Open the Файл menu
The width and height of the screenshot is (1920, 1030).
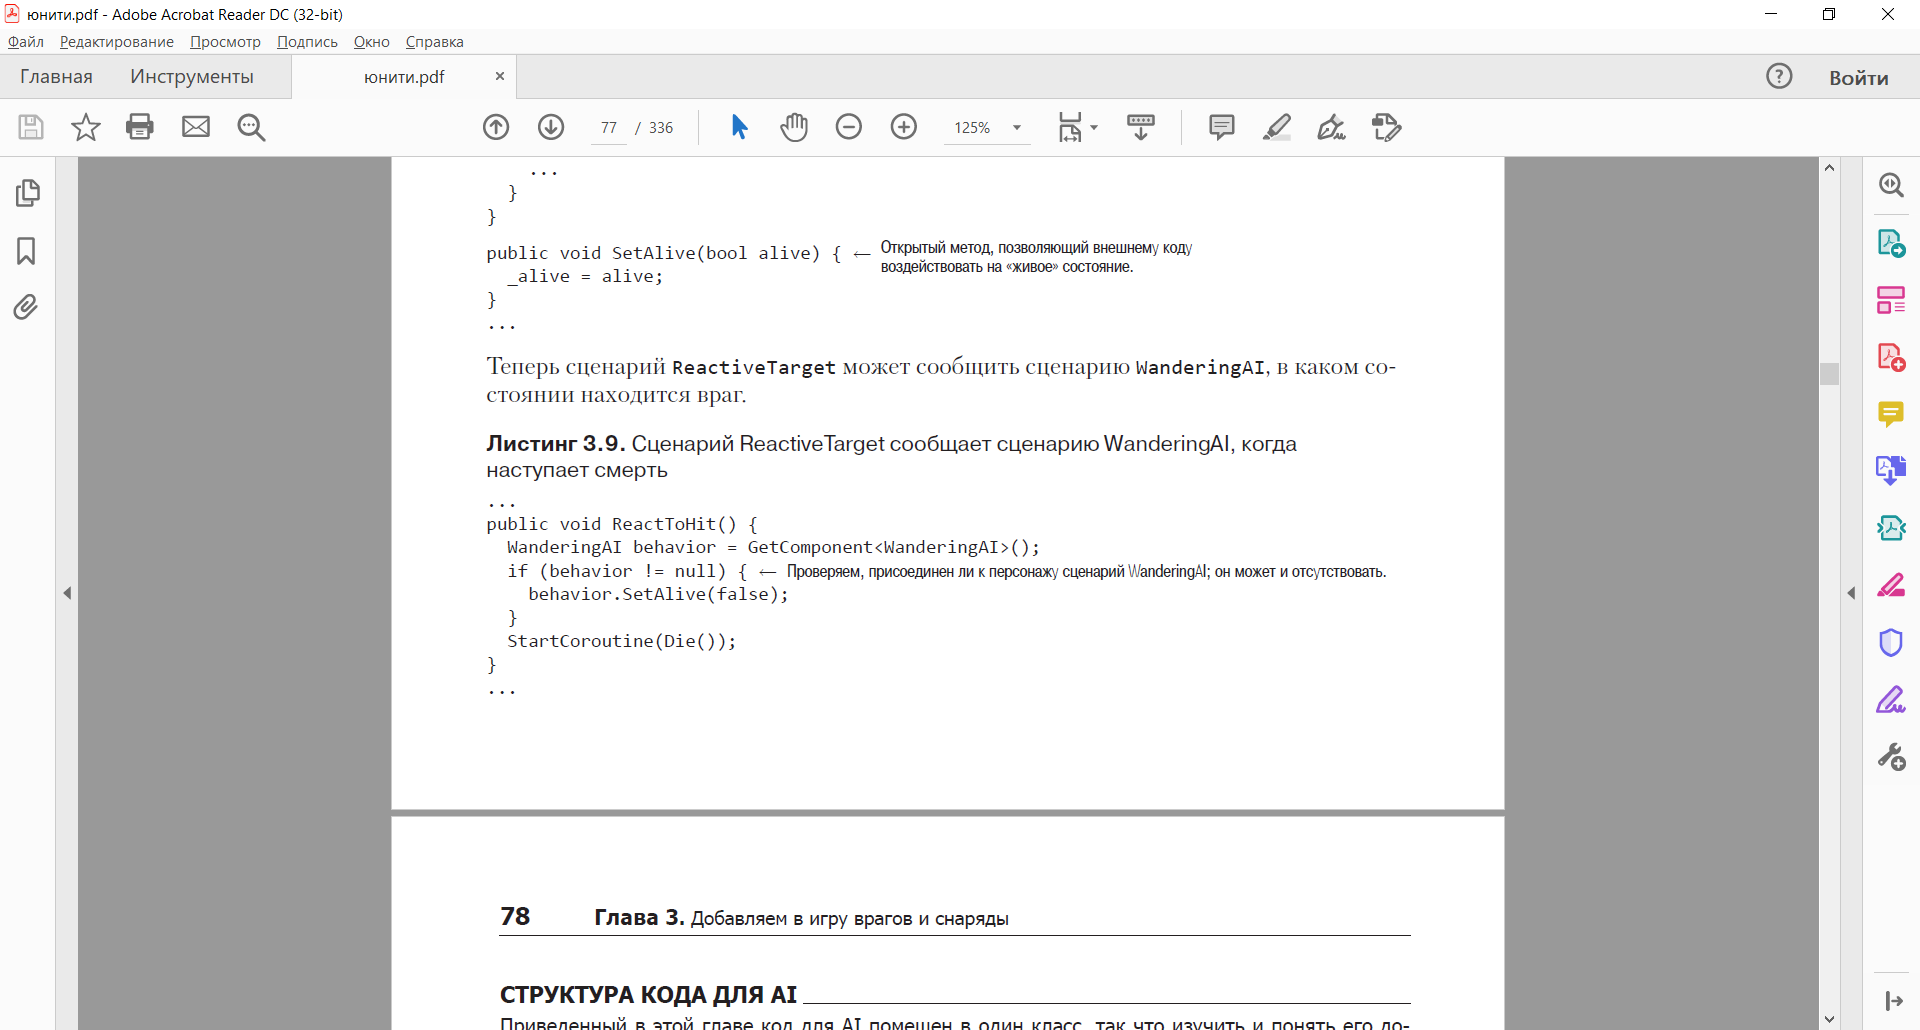[x=26, y=42]
